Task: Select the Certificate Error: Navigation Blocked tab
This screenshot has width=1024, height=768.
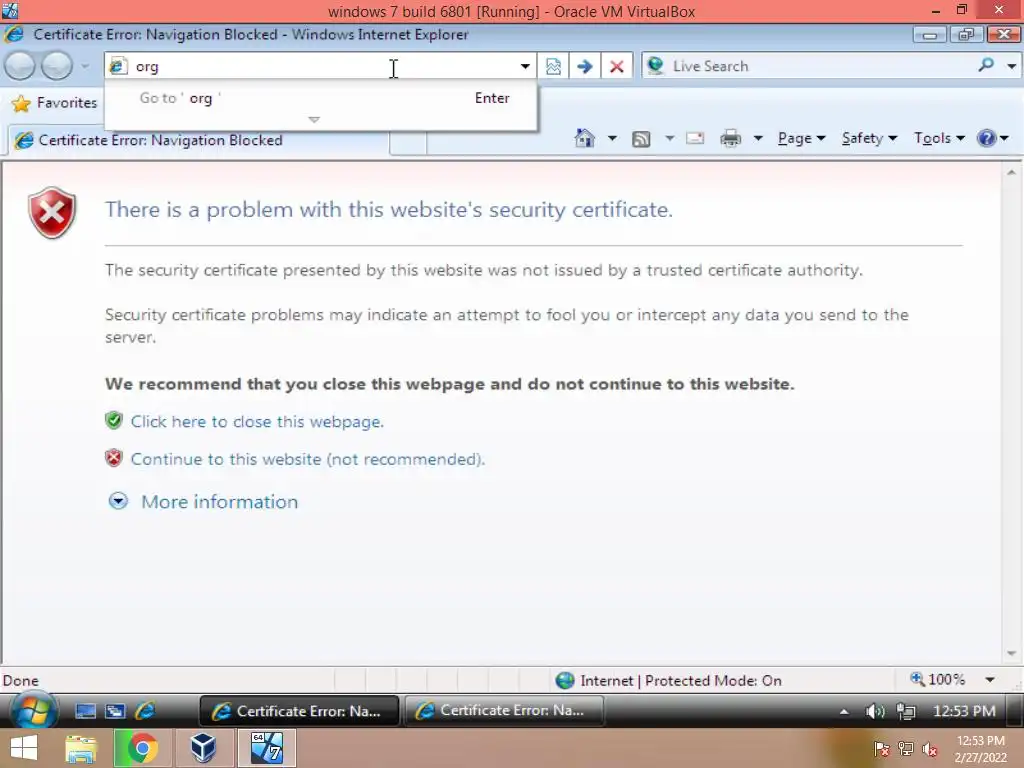Action: pyautogui.click(x=199, y=140)
